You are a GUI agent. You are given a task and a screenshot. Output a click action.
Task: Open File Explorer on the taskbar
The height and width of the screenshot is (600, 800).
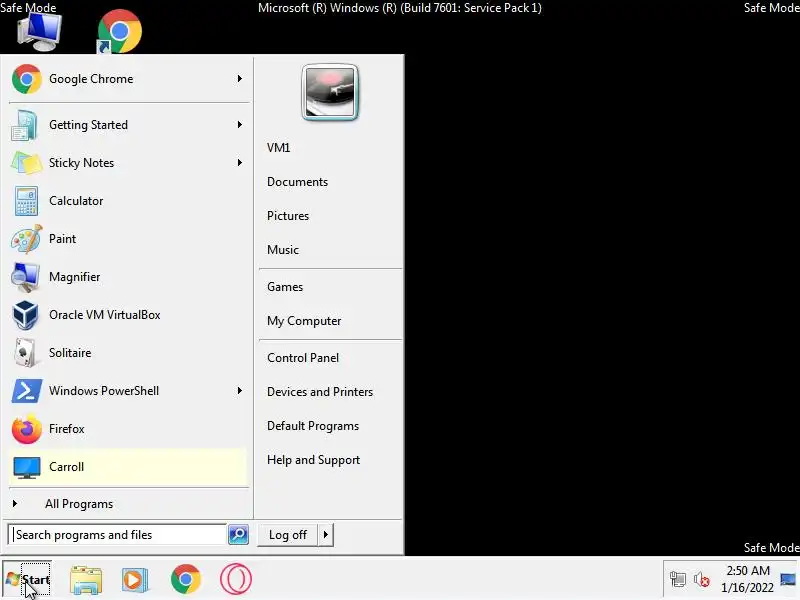pyautogui.click(x=86, y=580)
